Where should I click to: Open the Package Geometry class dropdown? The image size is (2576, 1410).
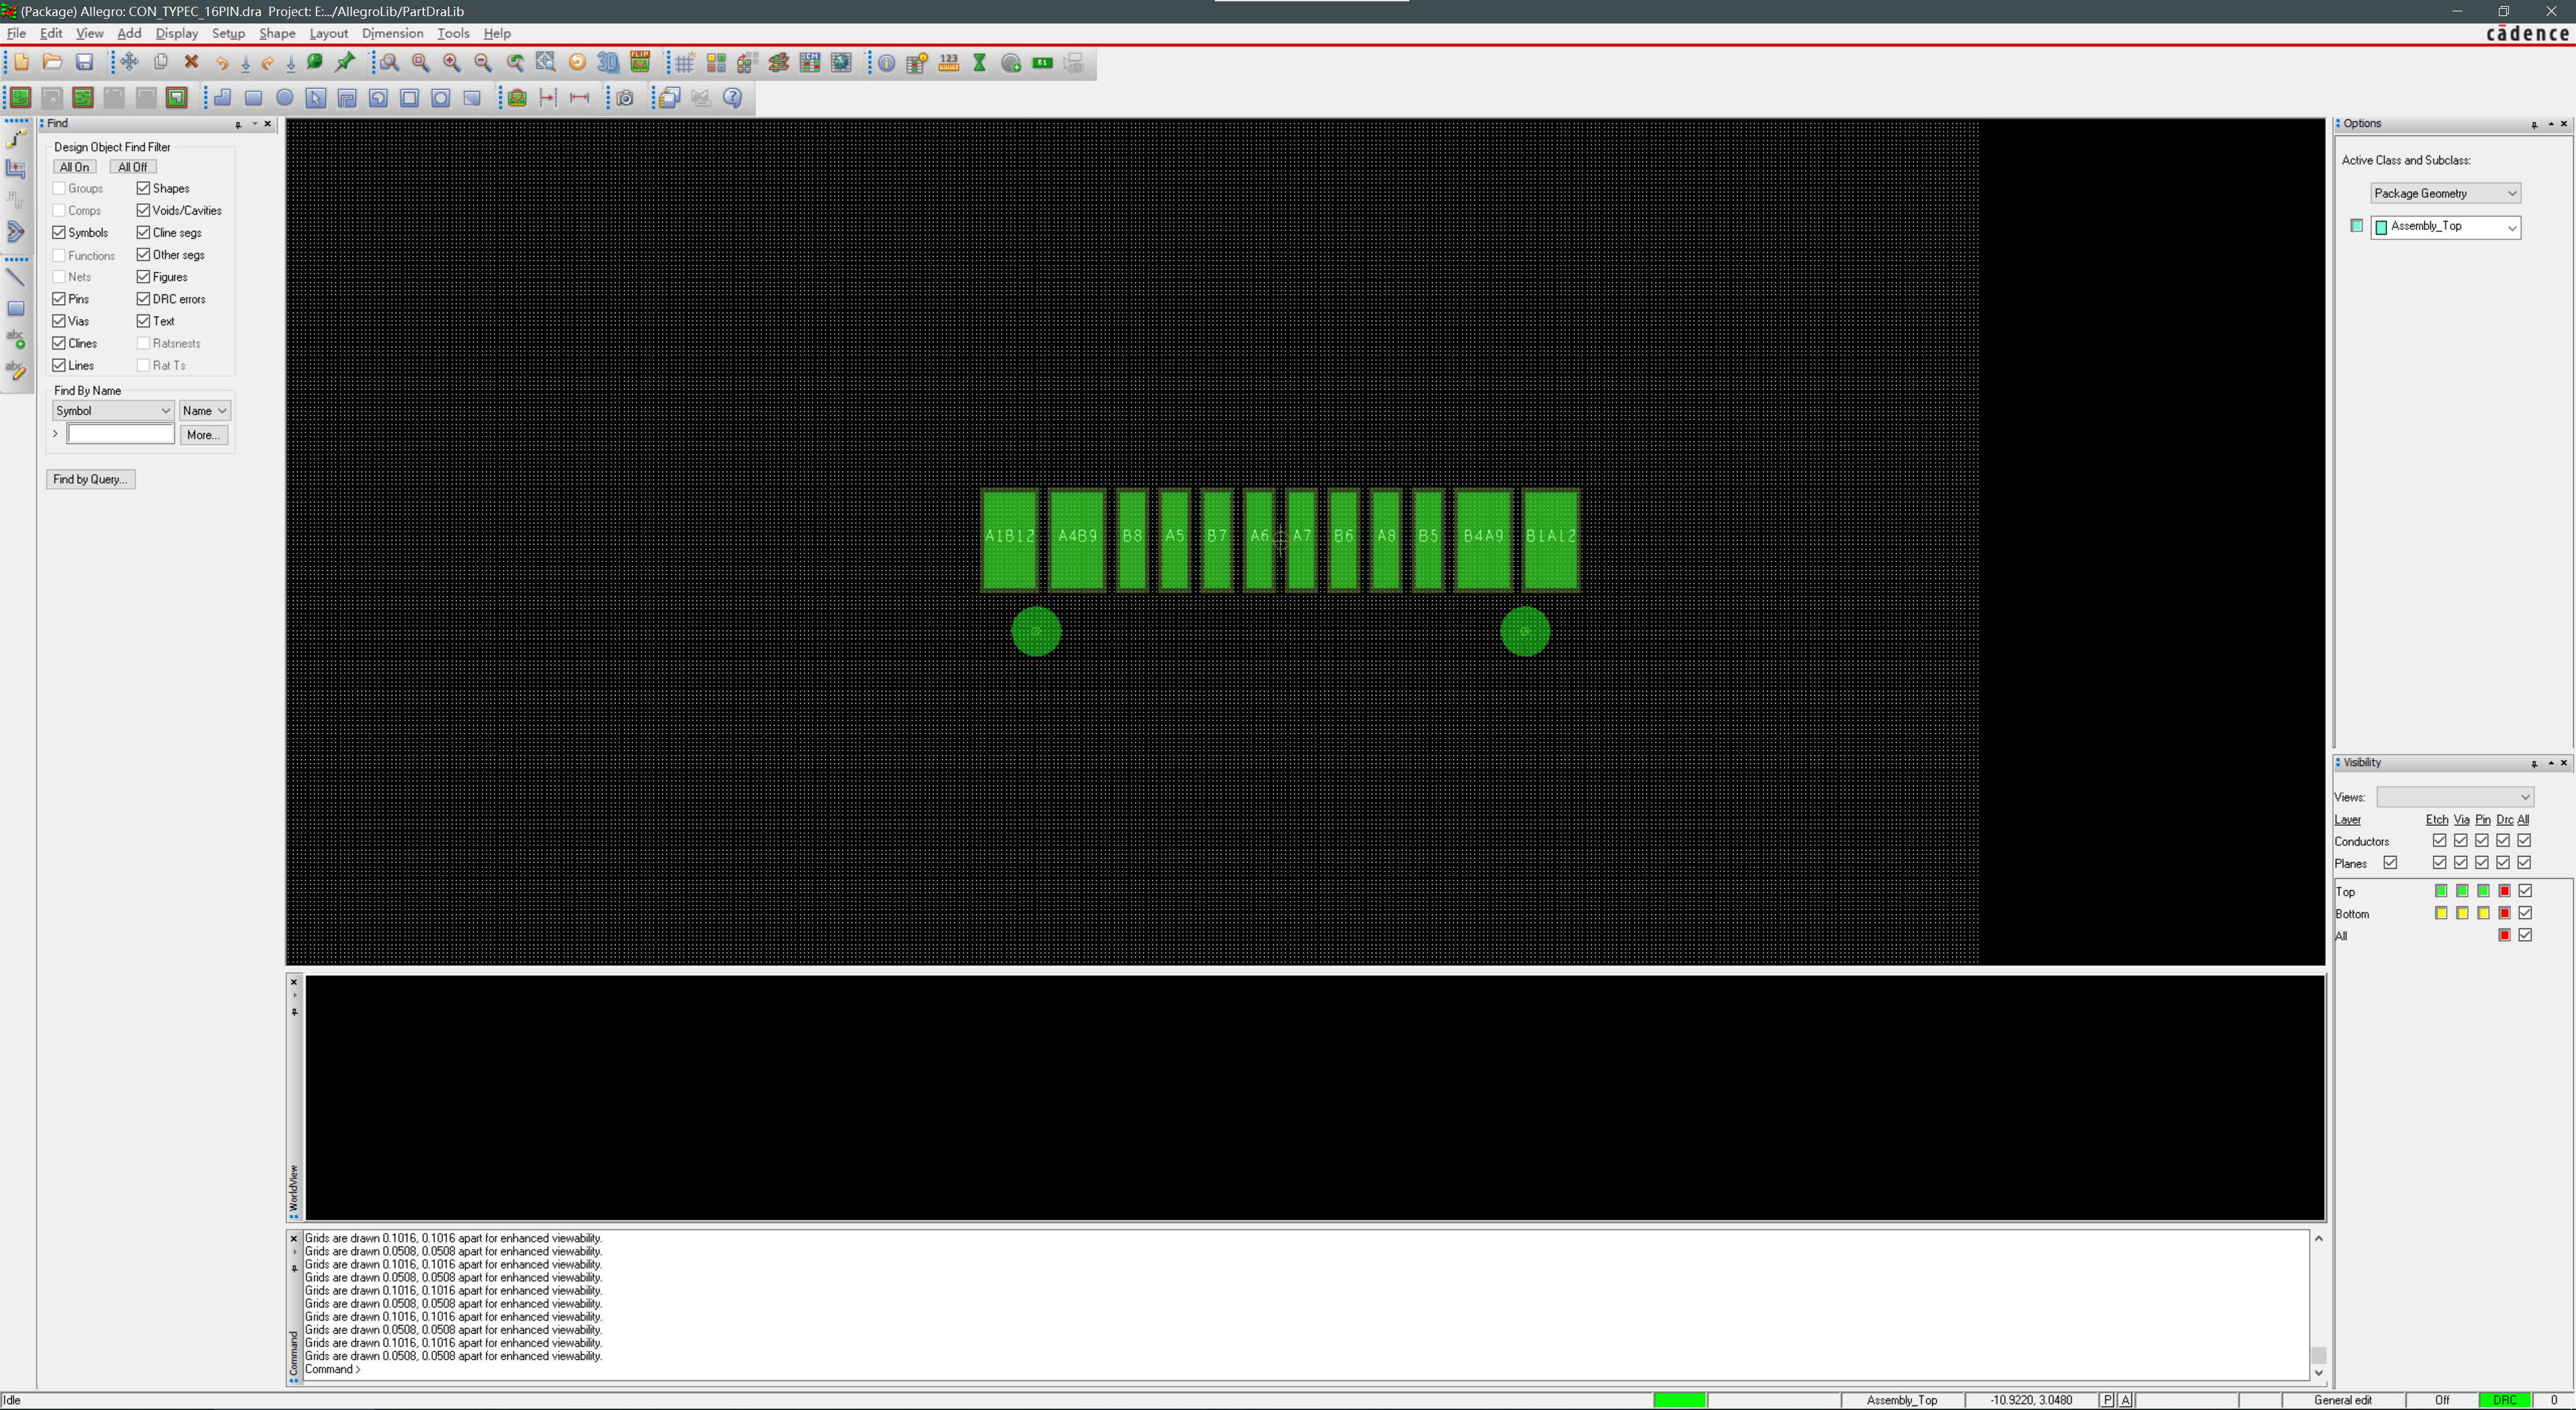click(2445, 193)
